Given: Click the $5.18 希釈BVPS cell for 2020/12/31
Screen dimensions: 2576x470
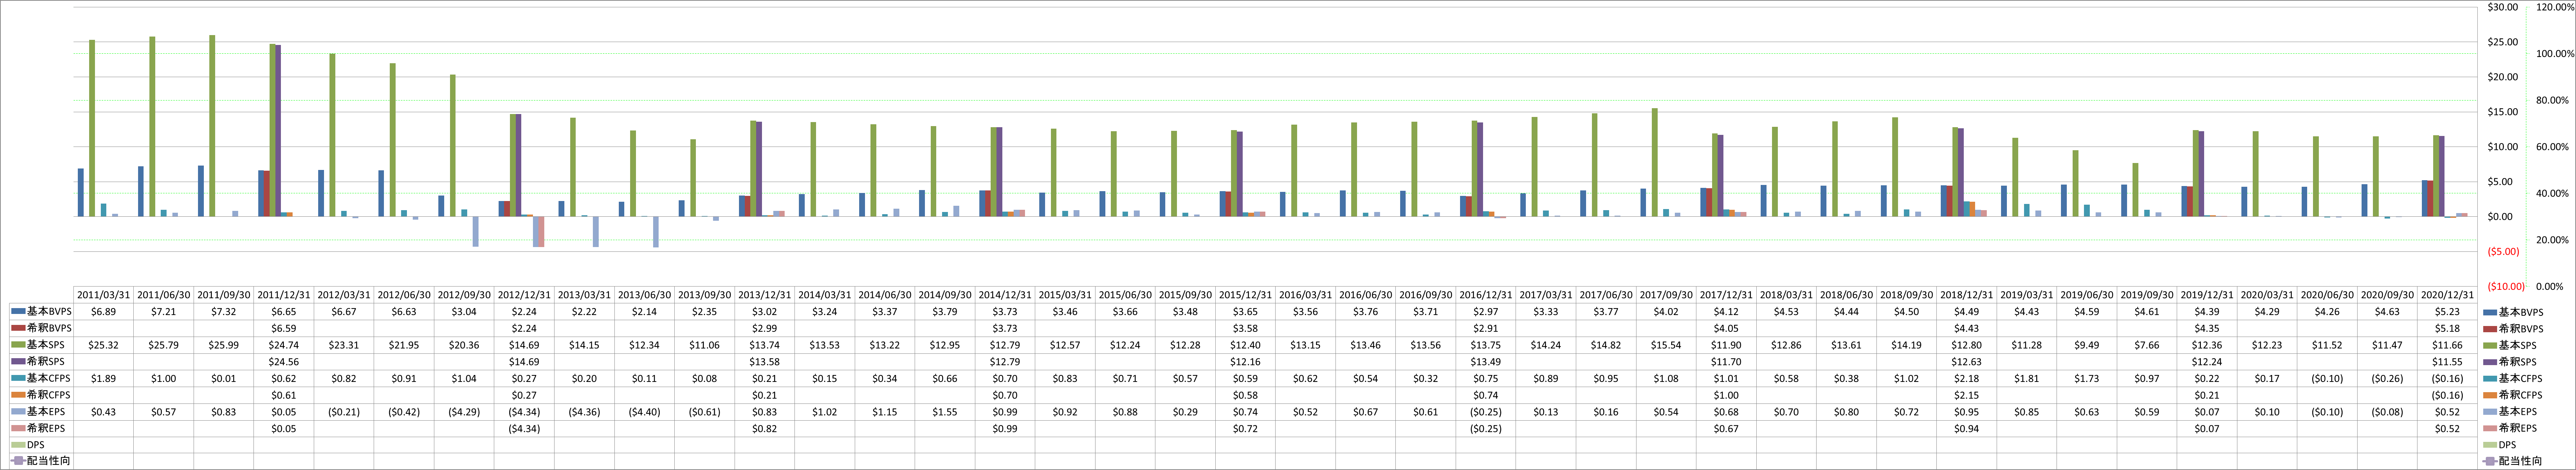Looking at the screenshot, I should (2447, 328).
